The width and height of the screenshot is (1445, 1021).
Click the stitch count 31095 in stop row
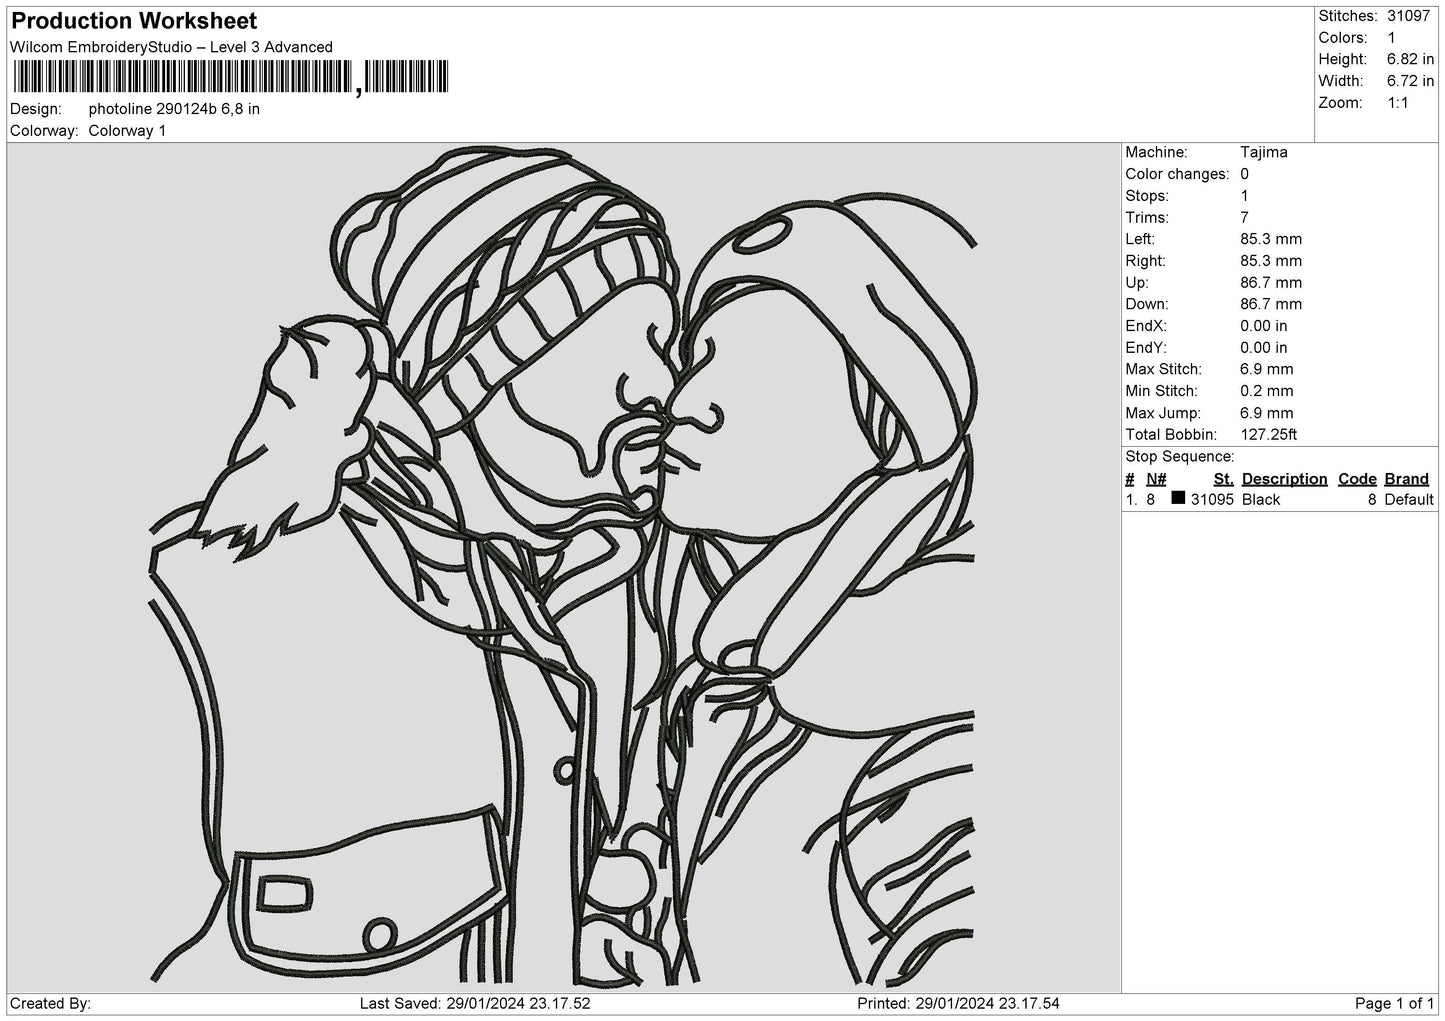point(1212,500)
